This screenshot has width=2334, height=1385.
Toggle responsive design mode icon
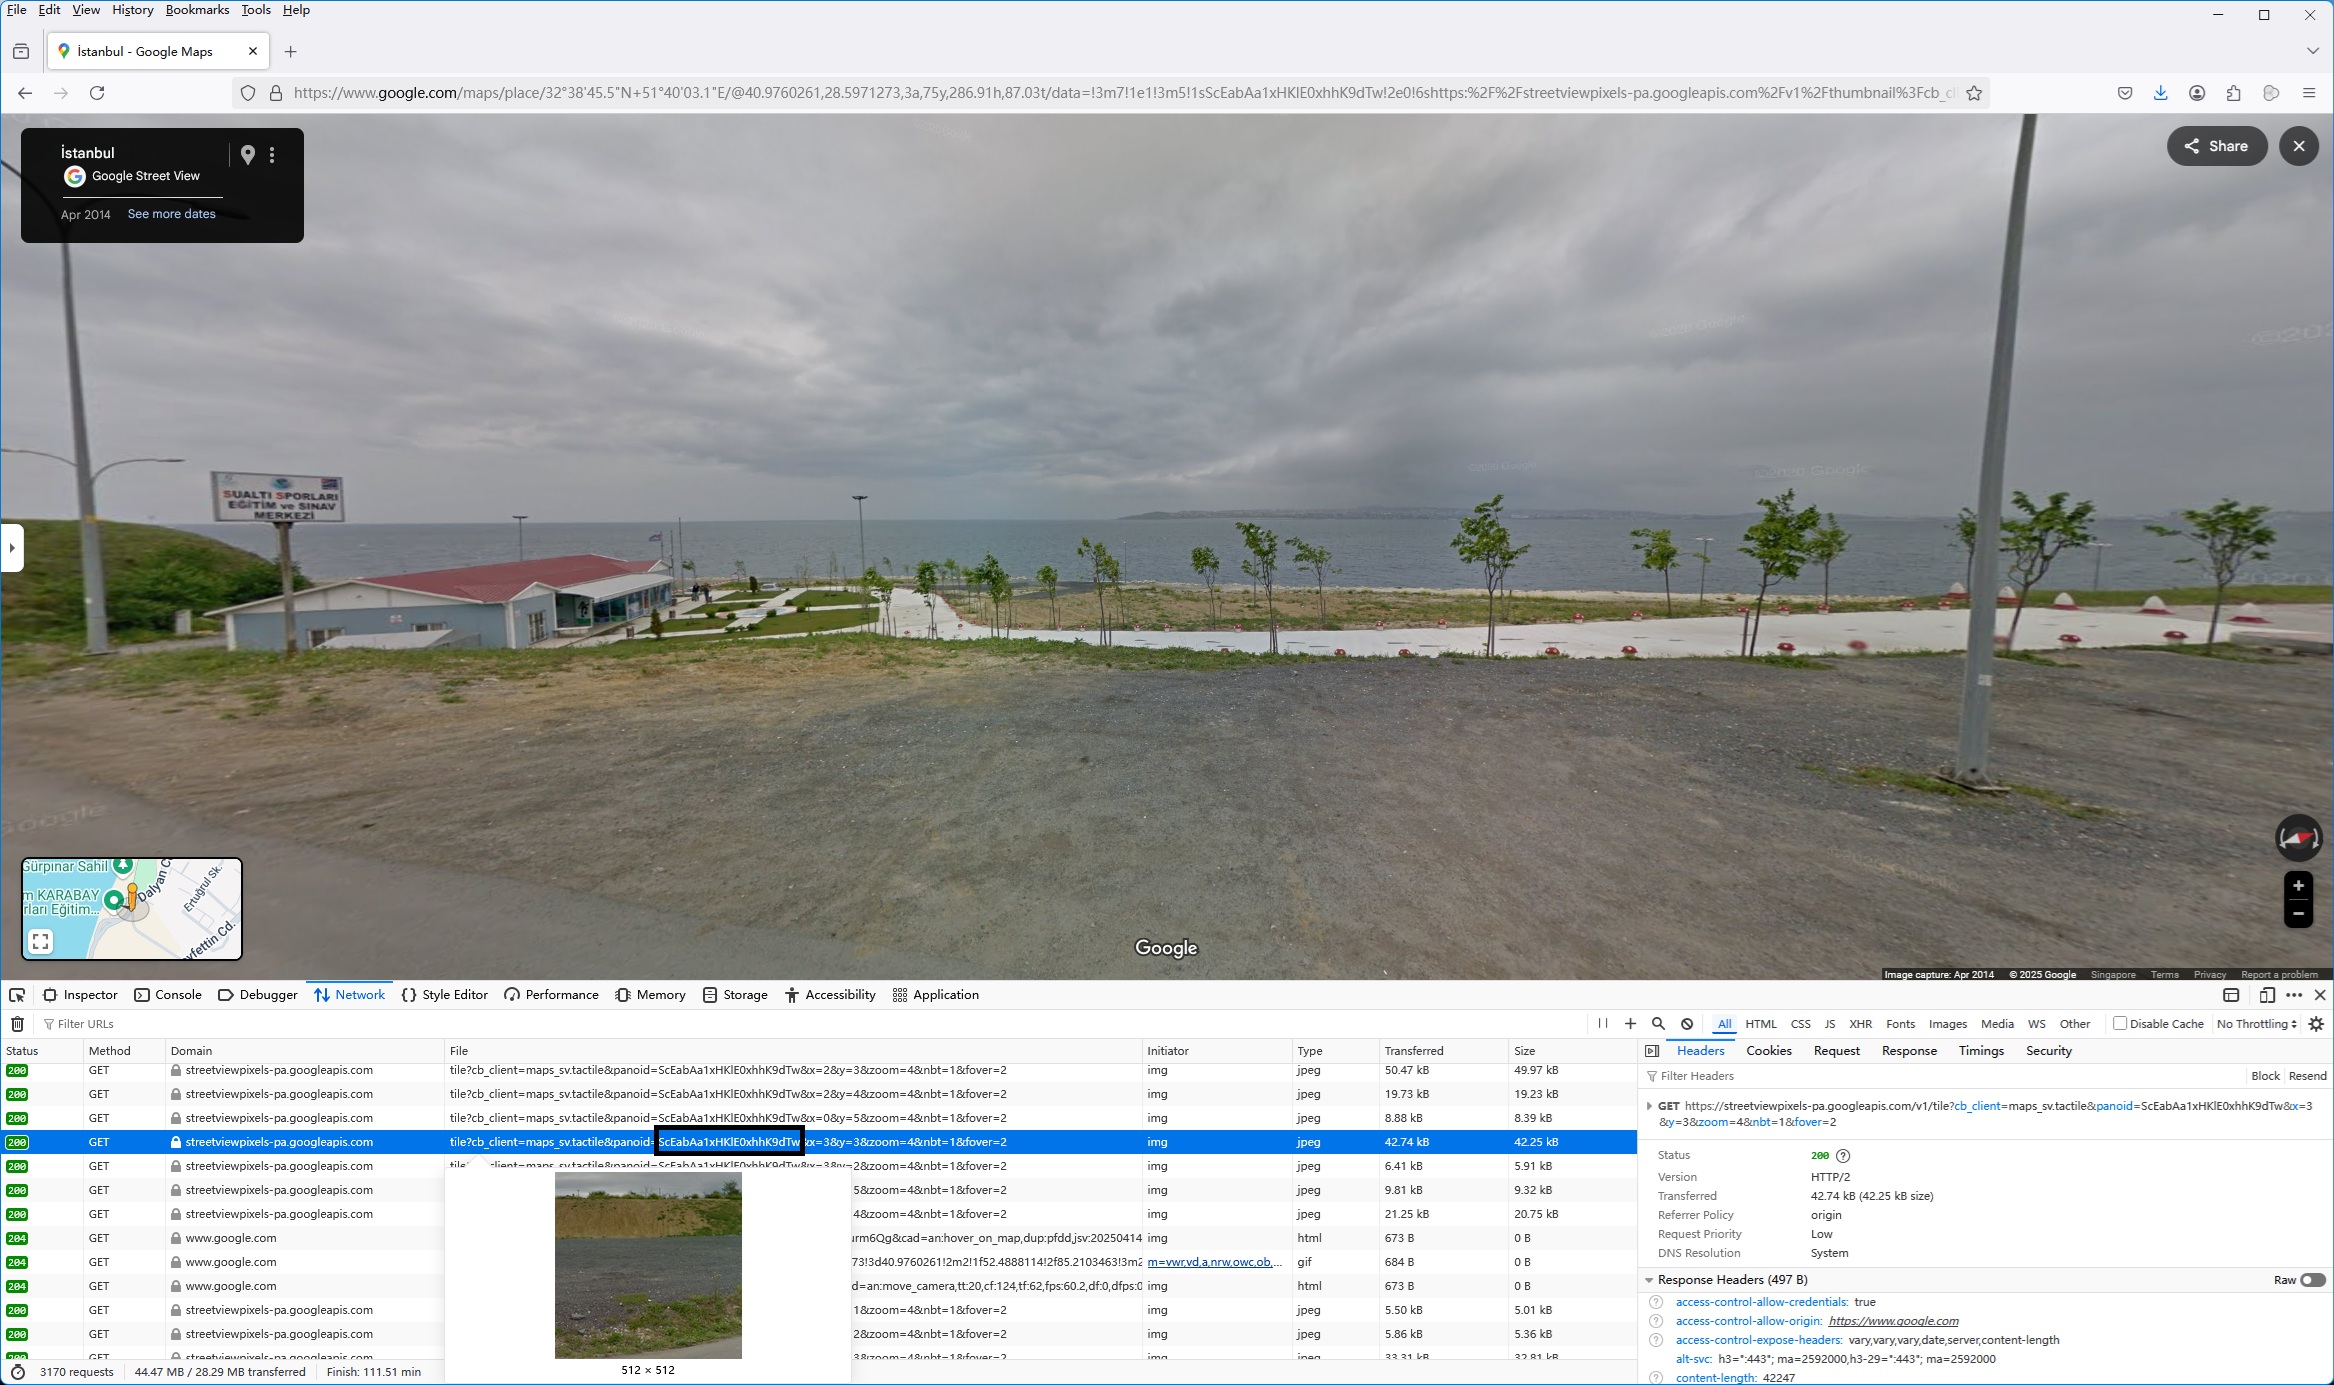[2267, 995]
